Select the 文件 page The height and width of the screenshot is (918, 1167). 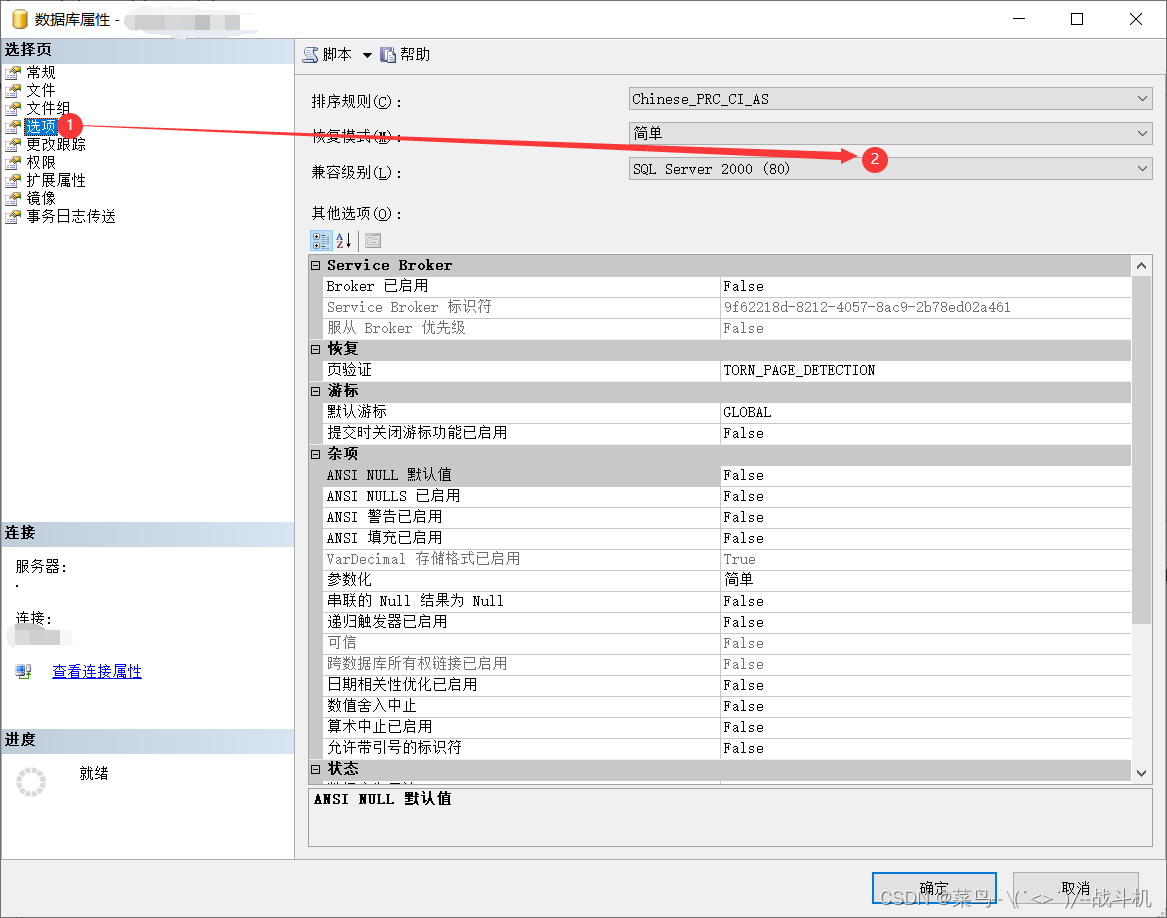tap(41, 90)
